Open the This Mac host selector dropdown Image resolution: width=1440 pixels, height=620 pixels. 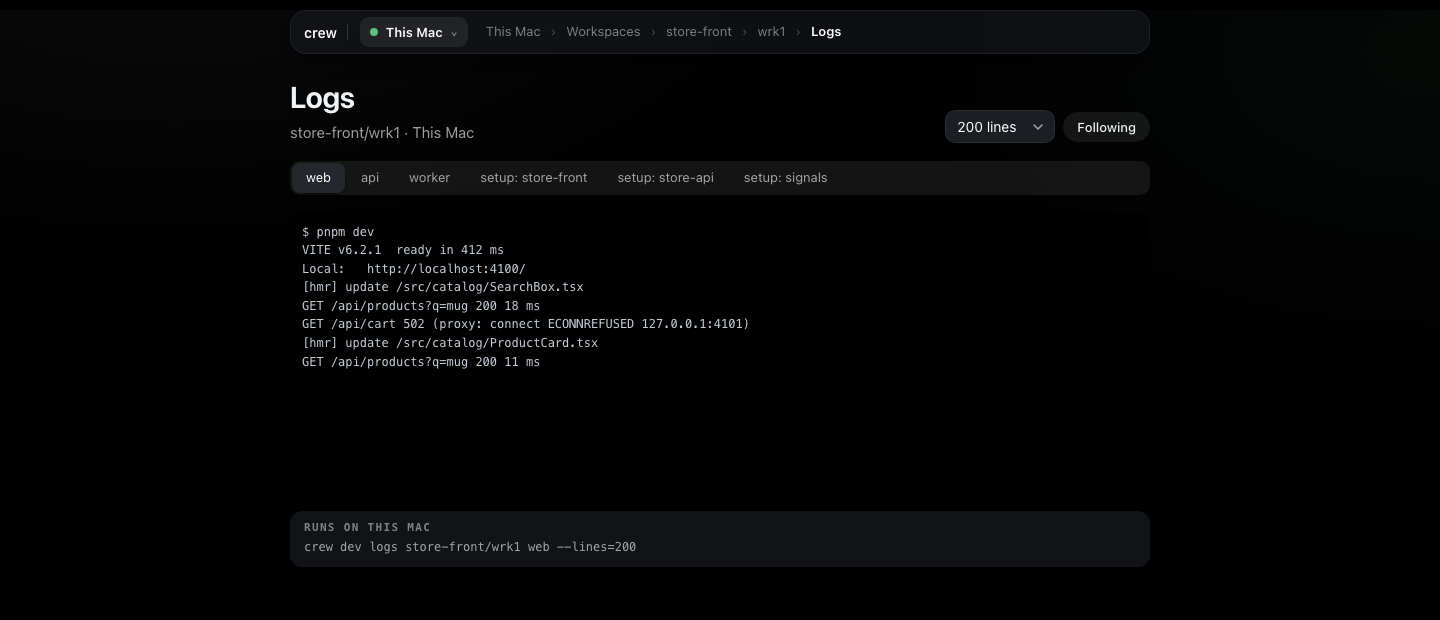414,32
